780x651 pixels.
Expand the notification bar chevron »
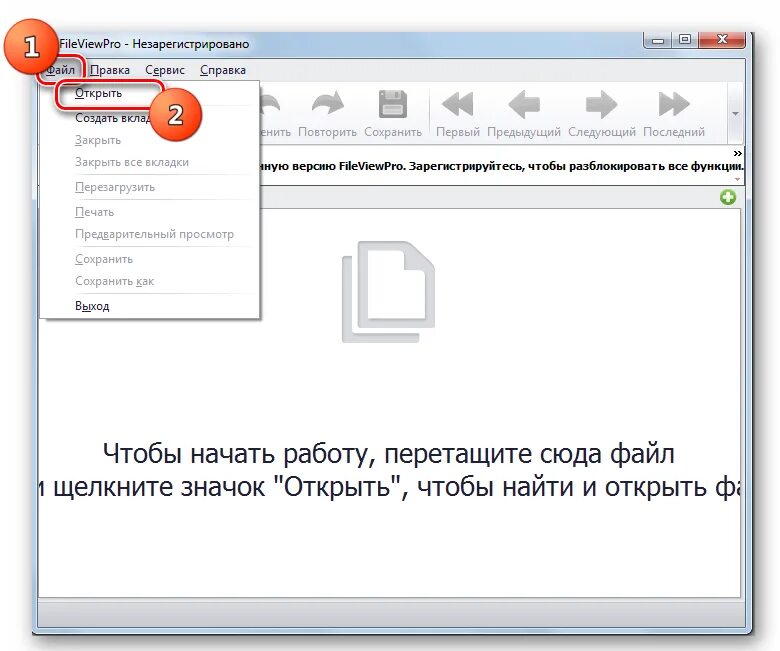point(737,153)
